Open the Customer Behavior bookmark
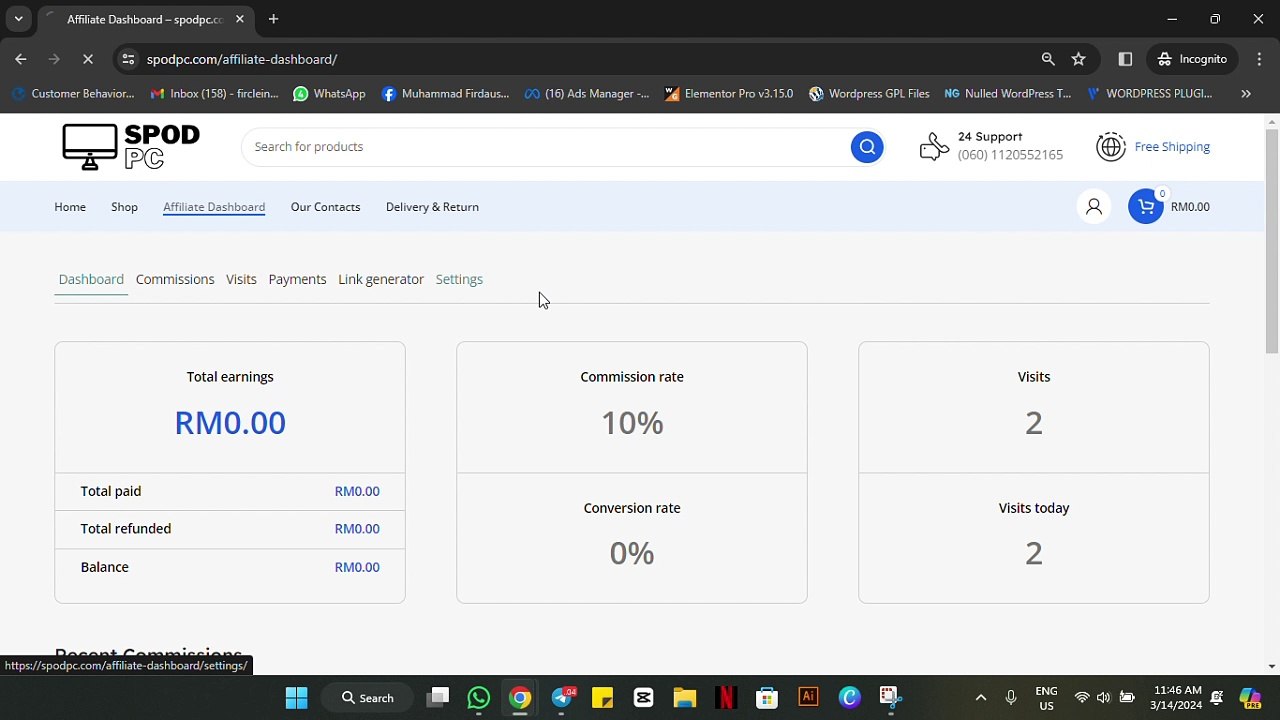Image resolution: width=1280 pixels, height=720 pixels. tap(73, 94)
